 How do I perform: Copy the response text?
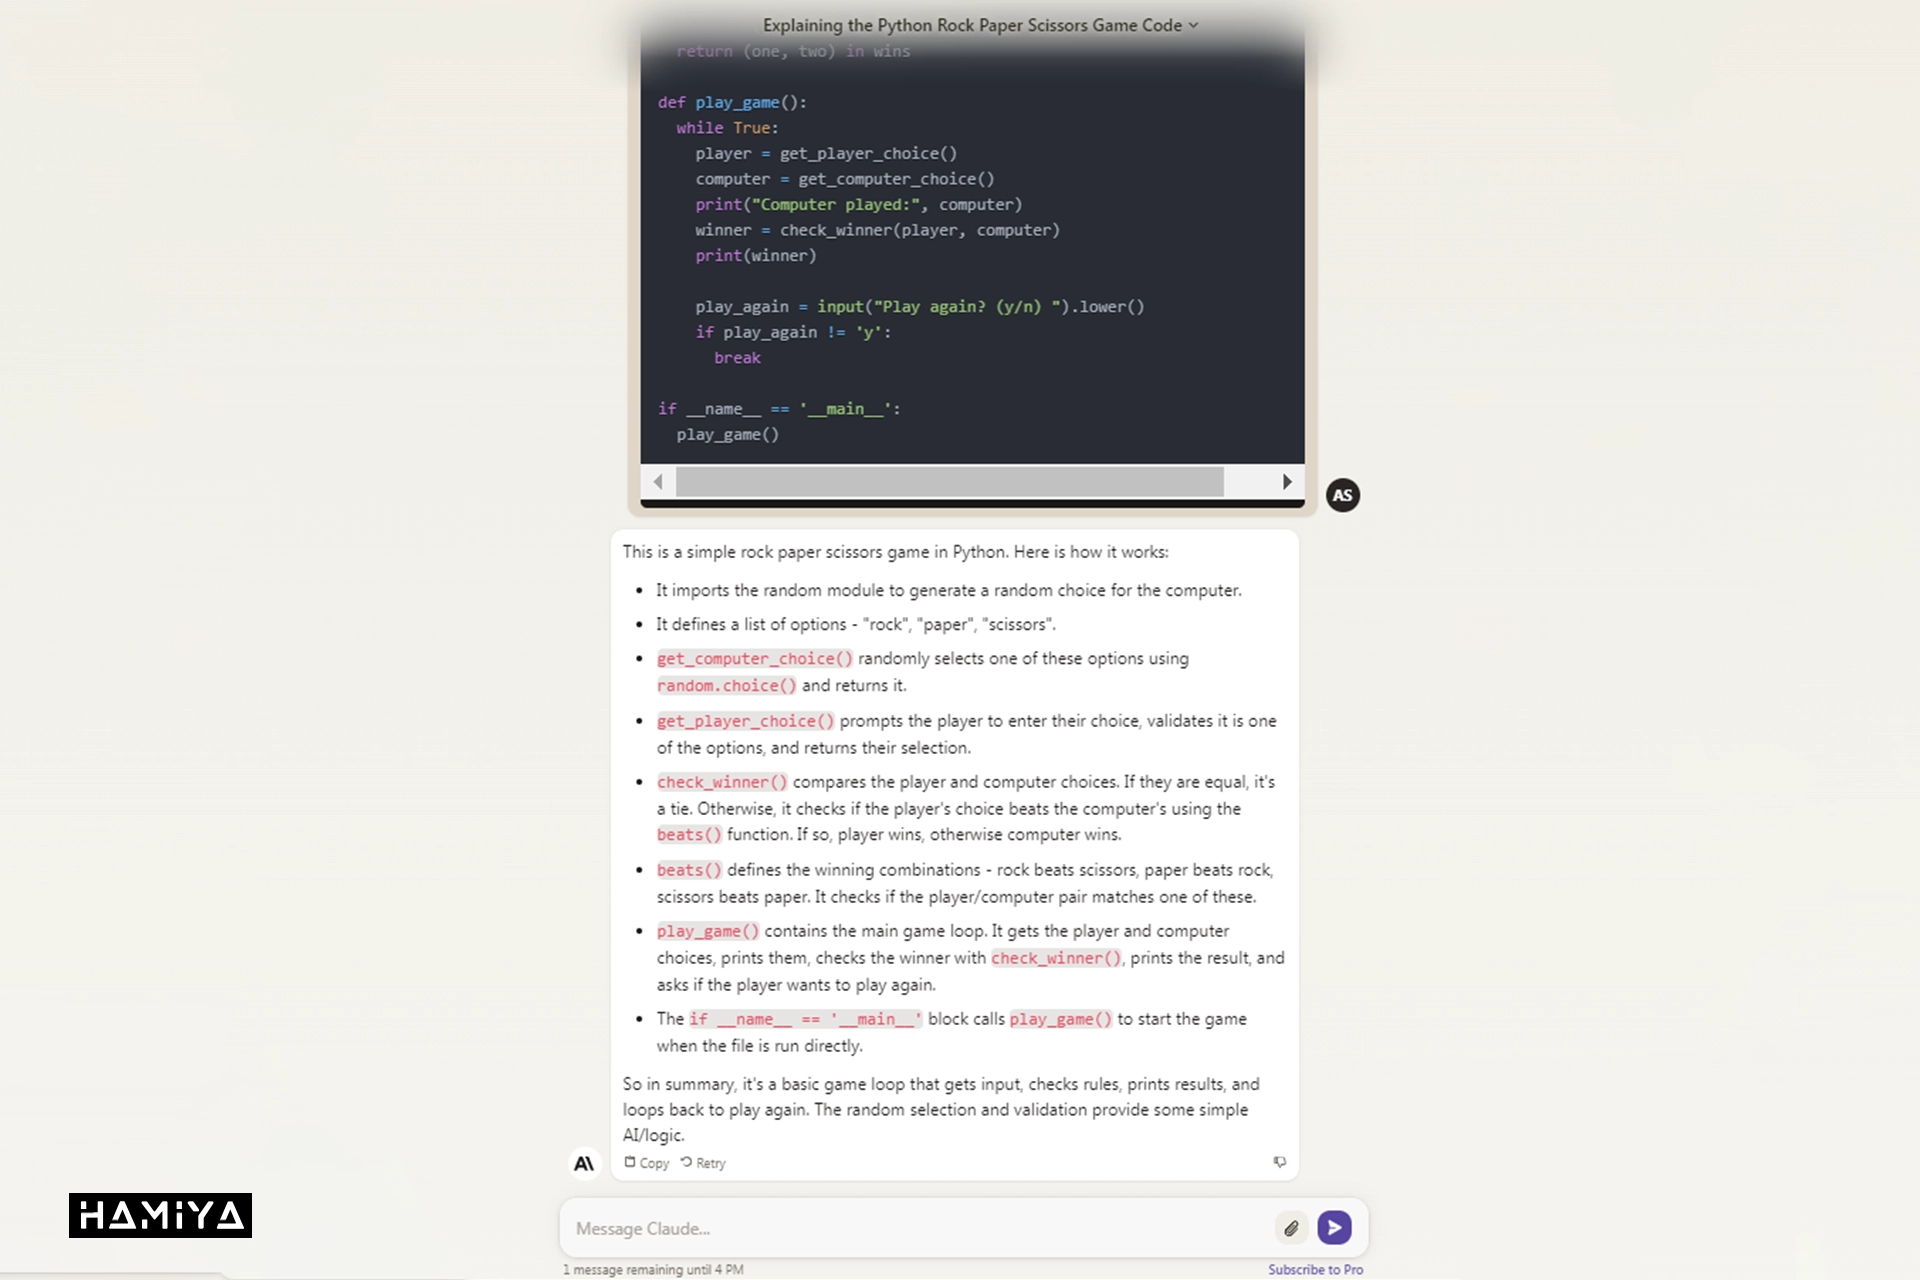(654, 1163)
